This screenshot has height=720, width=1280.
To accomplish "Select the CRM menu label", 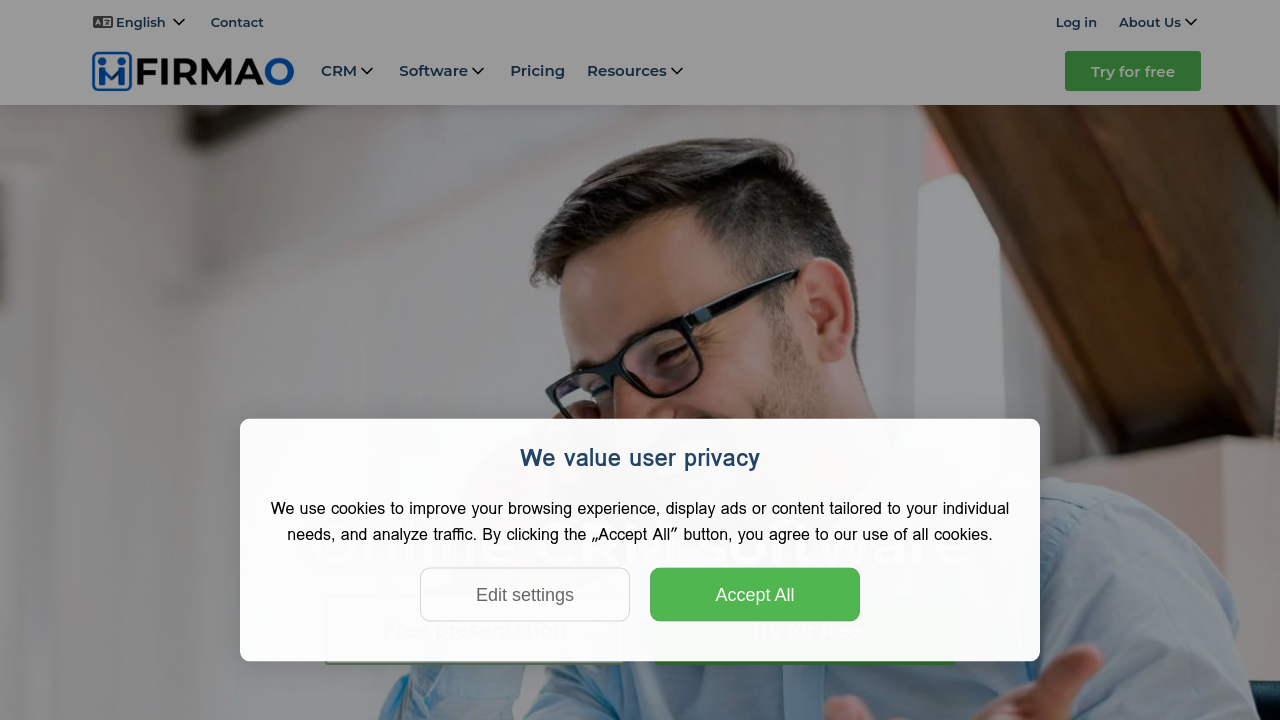I will pyautogui.click(x=339, y=71).
